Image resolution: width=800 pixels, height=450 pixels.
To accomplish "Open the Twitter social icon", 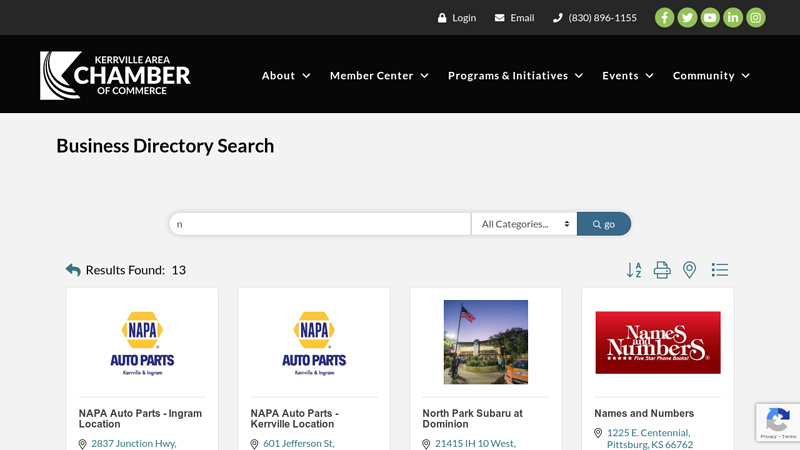I will click(x=687, y=18).
